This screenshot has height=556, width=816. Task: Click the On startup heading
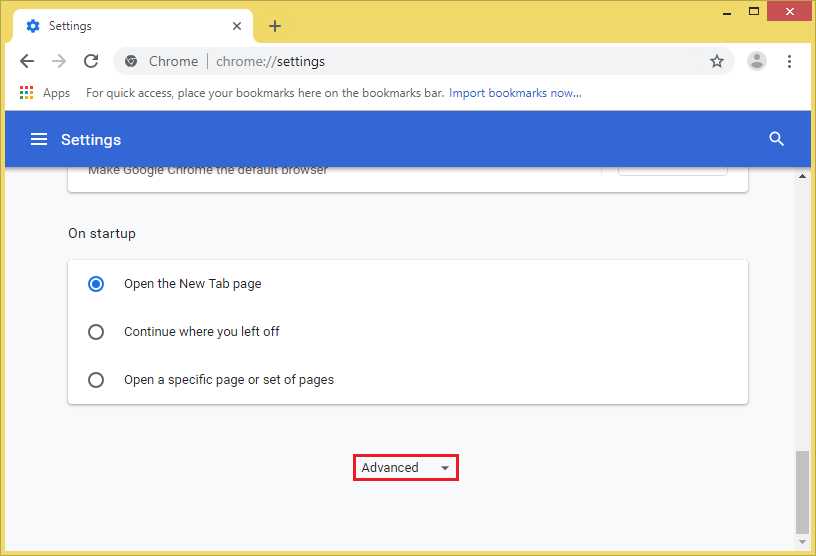coord(102,233)
